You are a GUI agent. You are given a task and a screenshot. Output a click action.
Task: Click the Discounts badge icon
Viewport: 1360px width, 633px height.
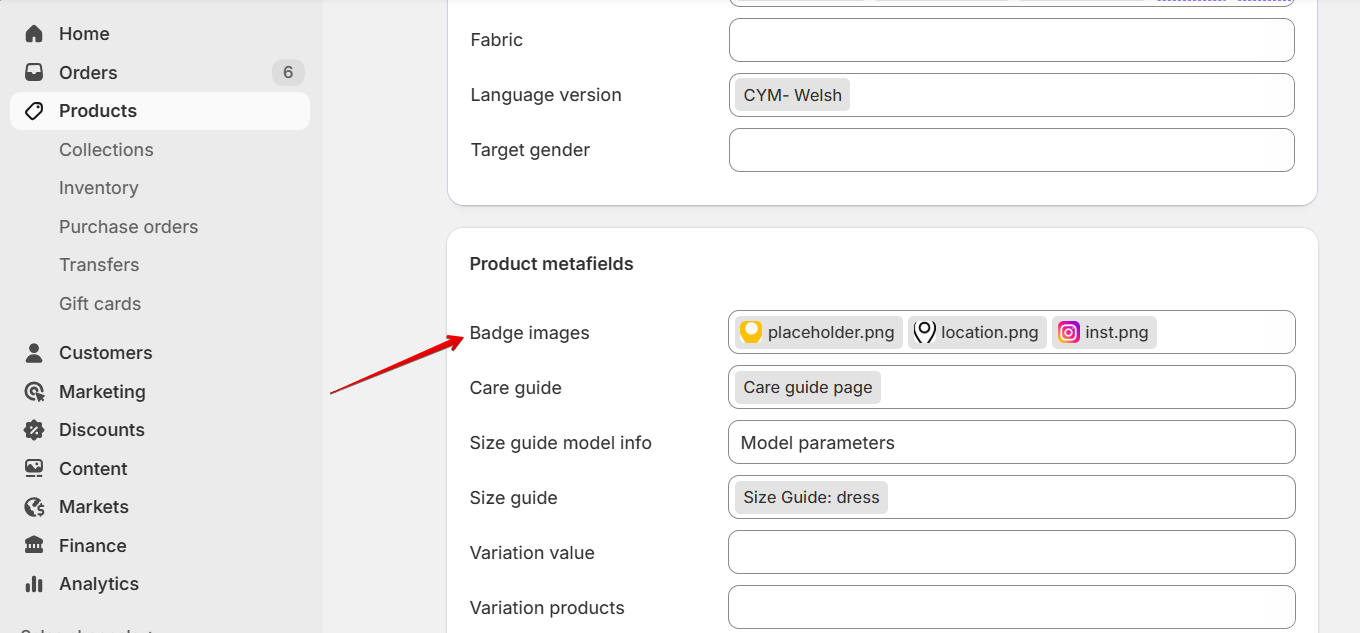(x=34, y=430)
